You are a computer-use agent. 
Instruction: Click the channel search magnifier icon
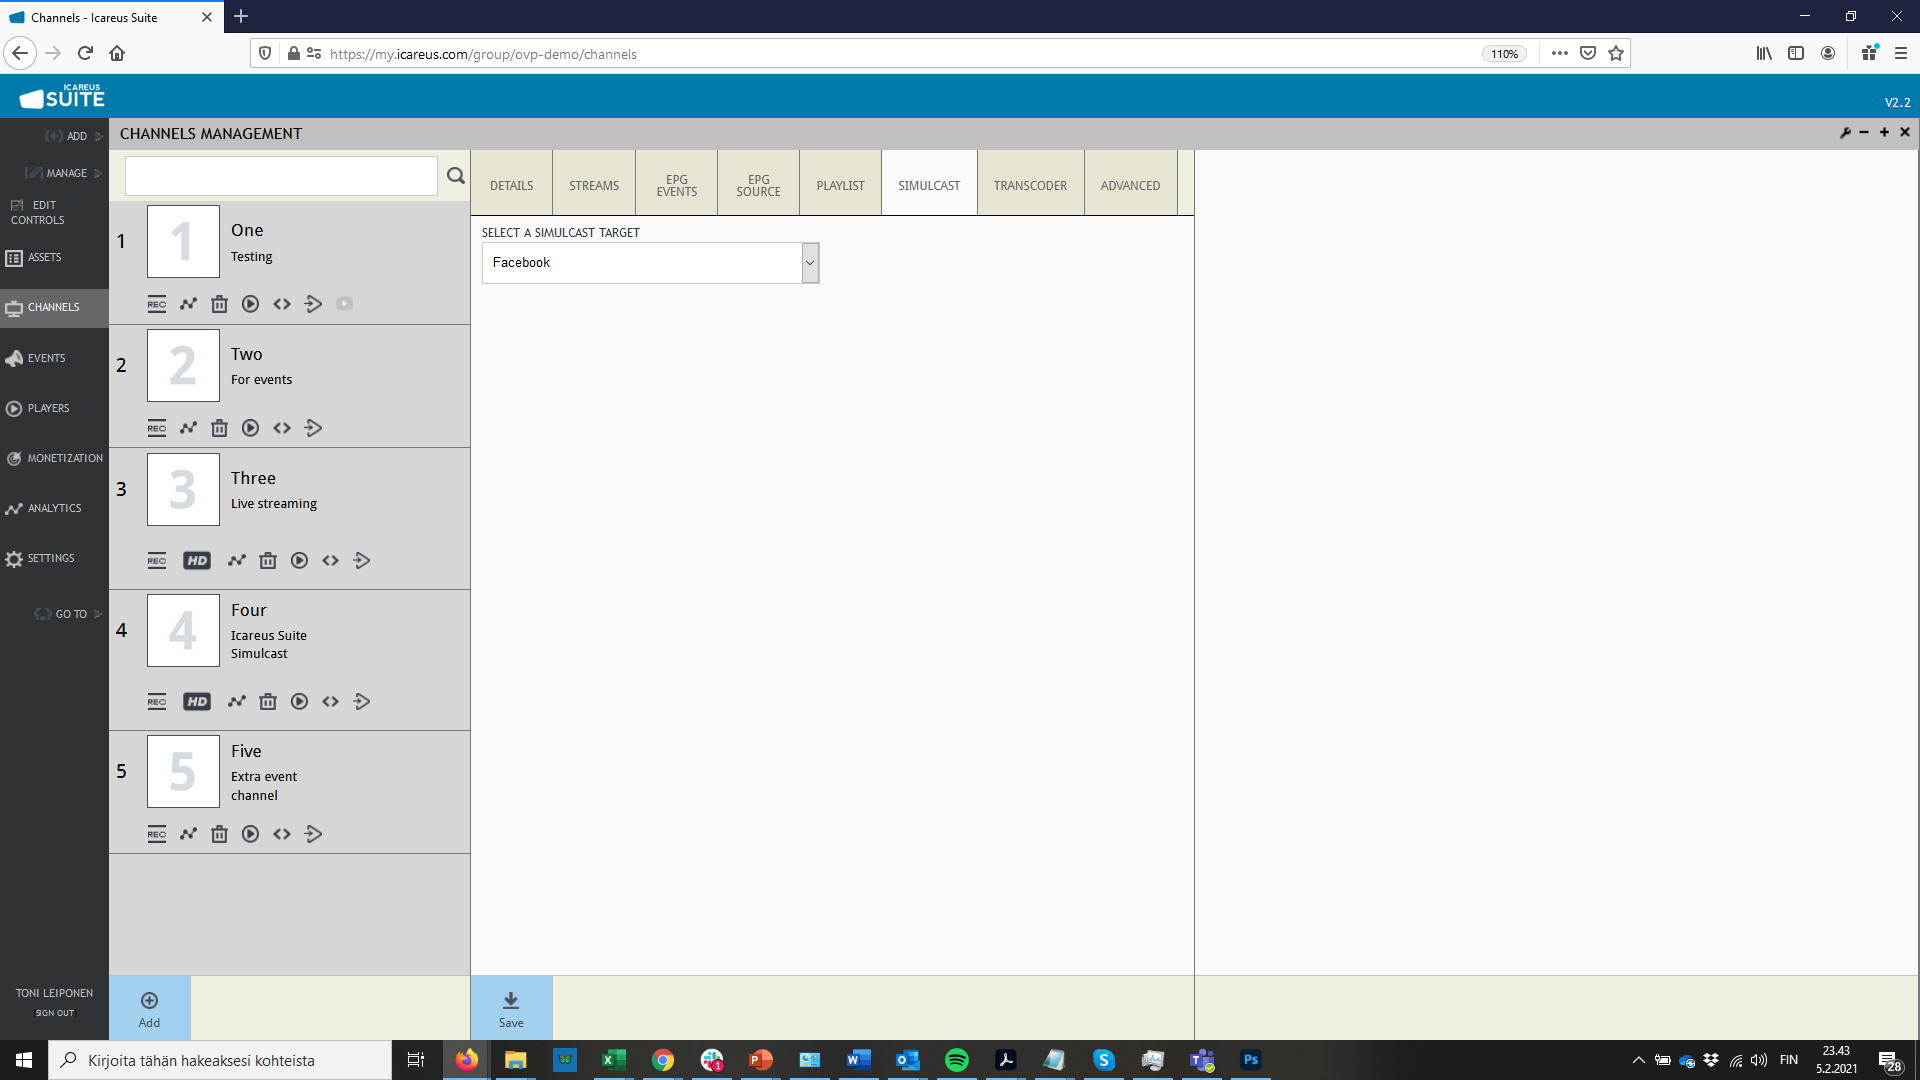(456, 176)
